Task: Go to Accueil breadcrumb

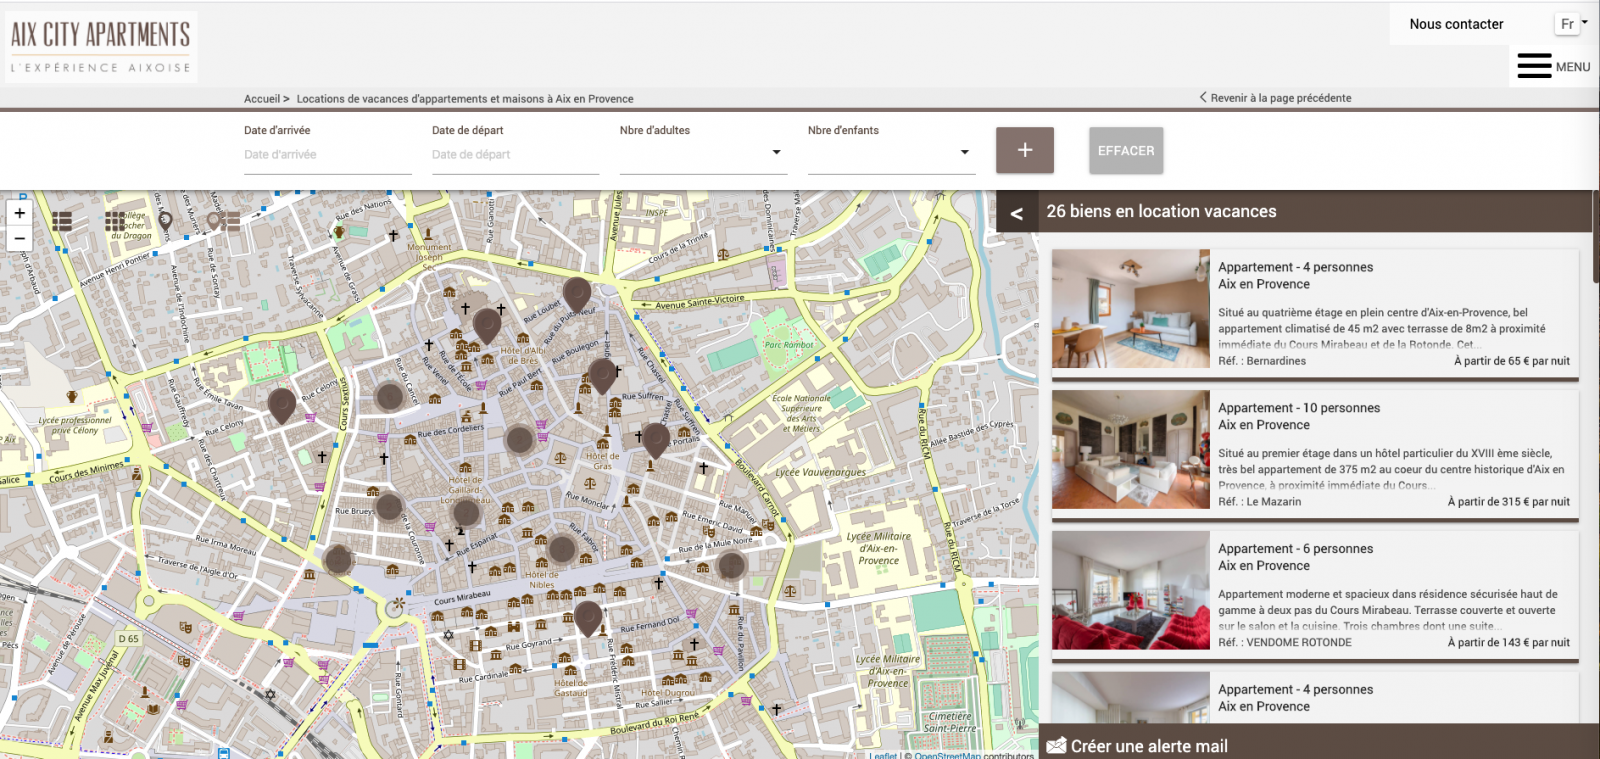Action: [262, 99]
